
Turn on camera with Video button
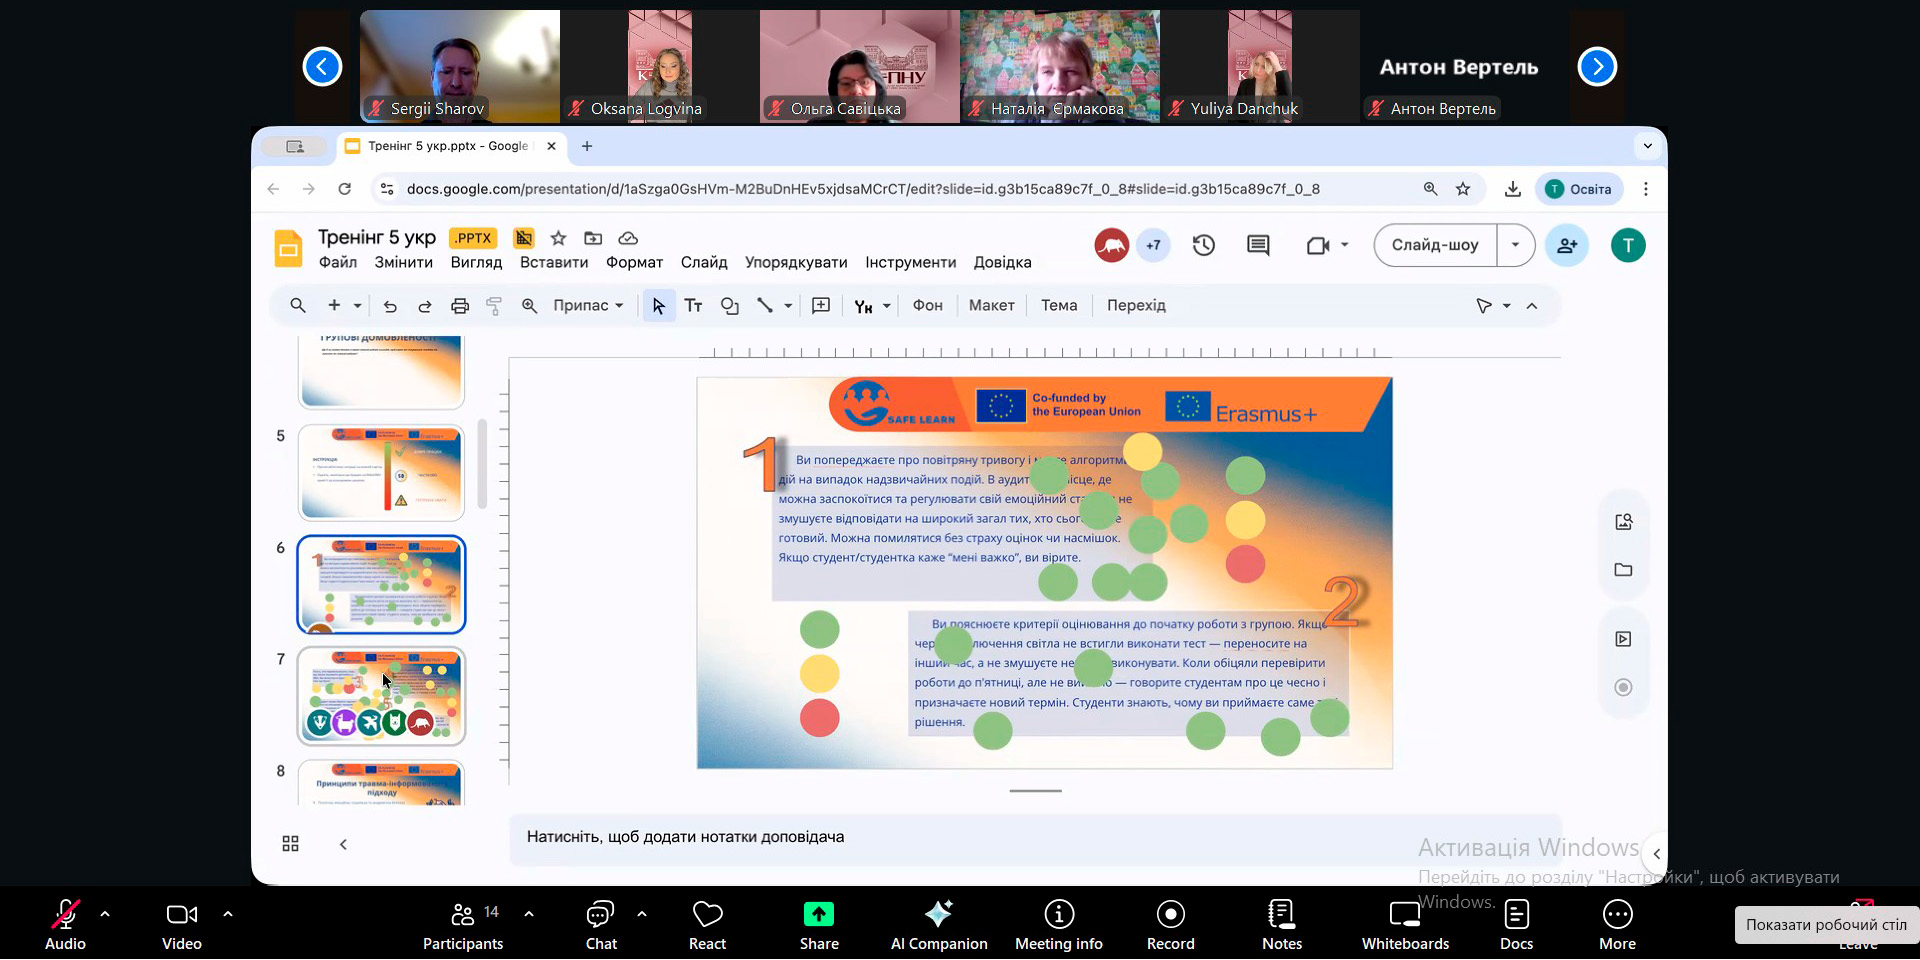pos(181,925)
